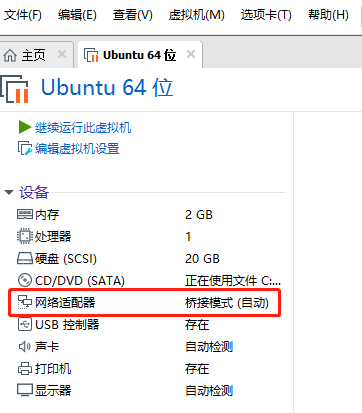Screen dimensions: 362x413
Task: Click the processor count value 1
Action: (188, 237)
